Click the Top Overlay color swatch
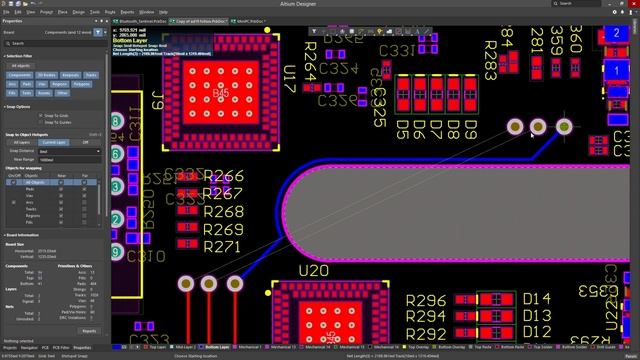The width and height of the screenshot is (640, 360). pos(404,347)
